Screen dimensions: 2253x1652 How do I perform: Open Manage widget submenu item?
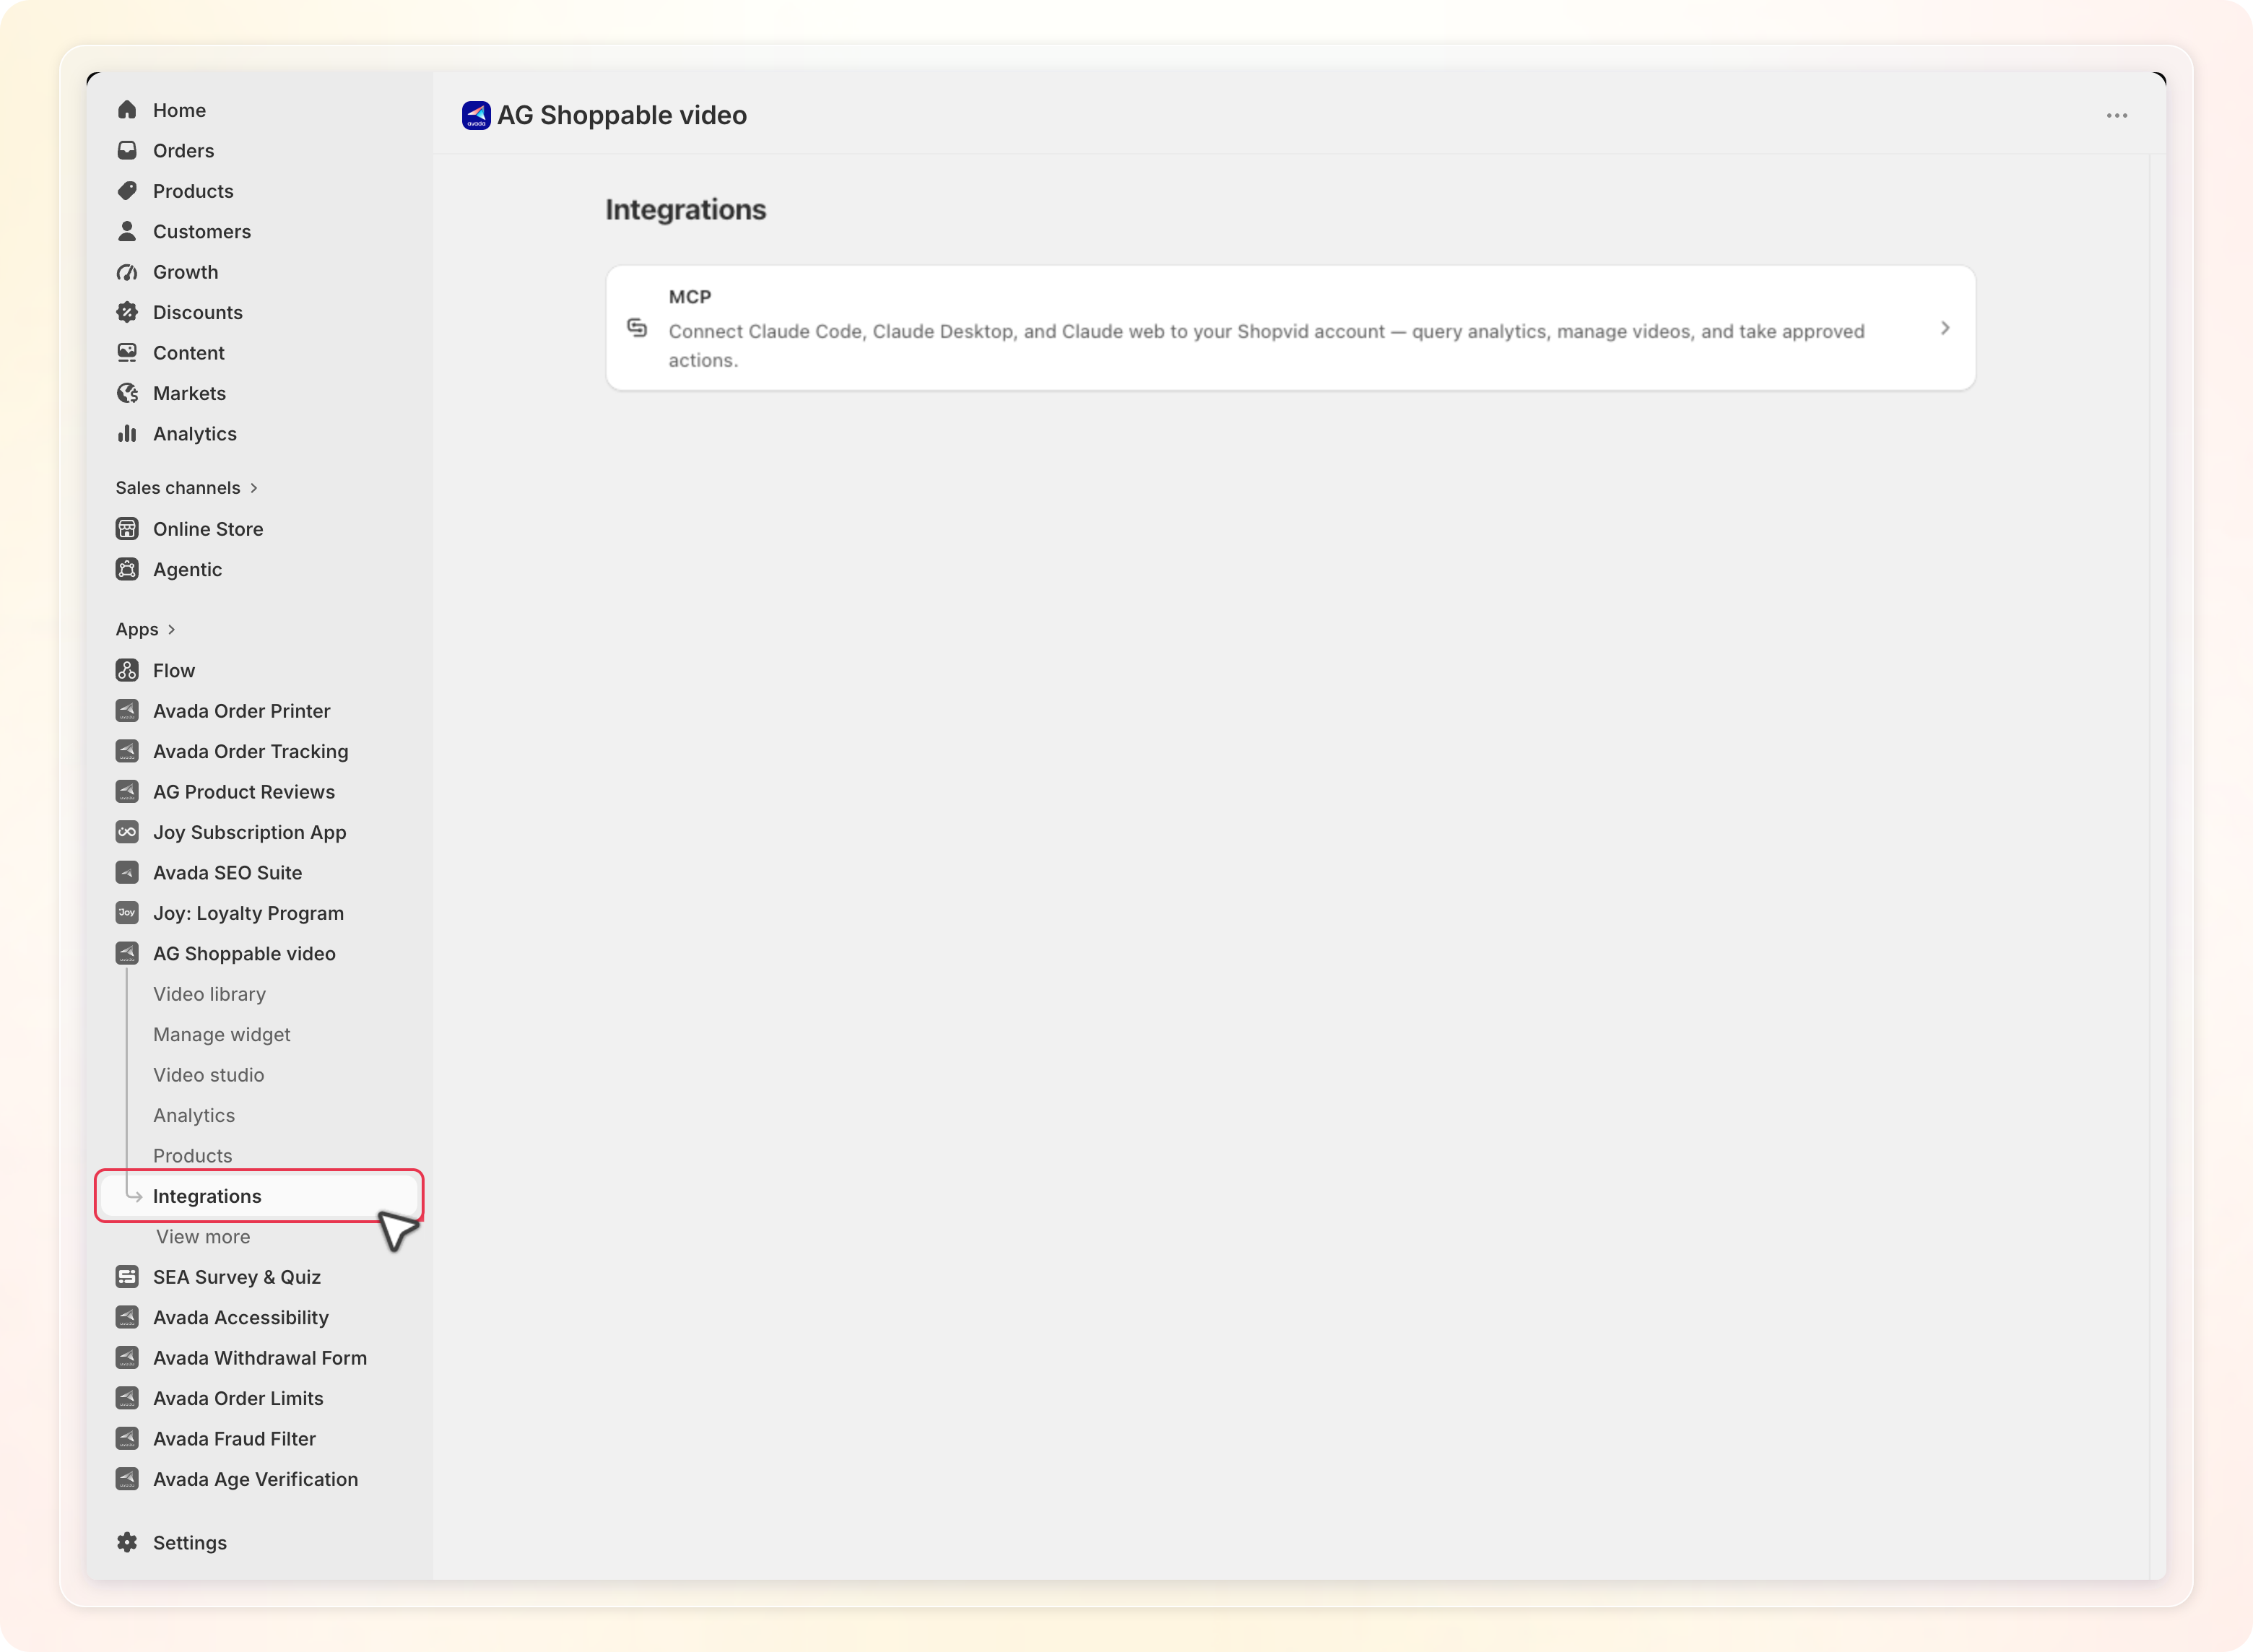[222, 1035]
